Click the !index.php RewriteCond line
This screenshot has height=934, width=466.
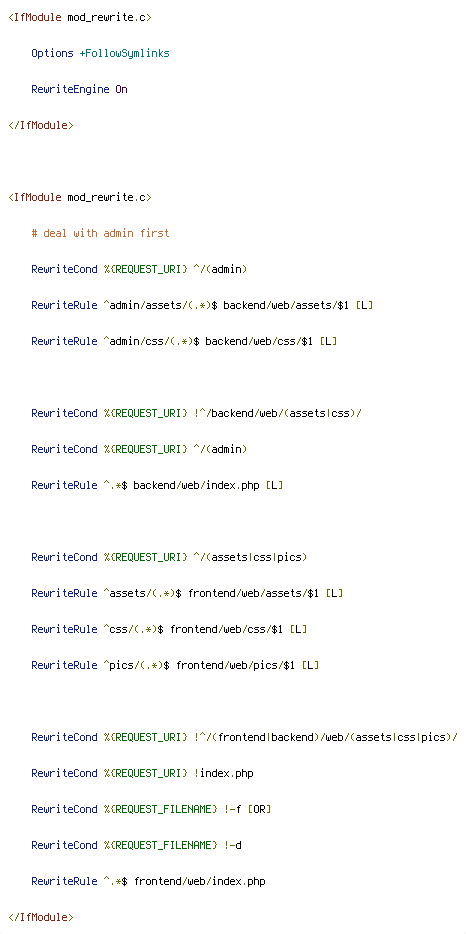click(142, 773)
